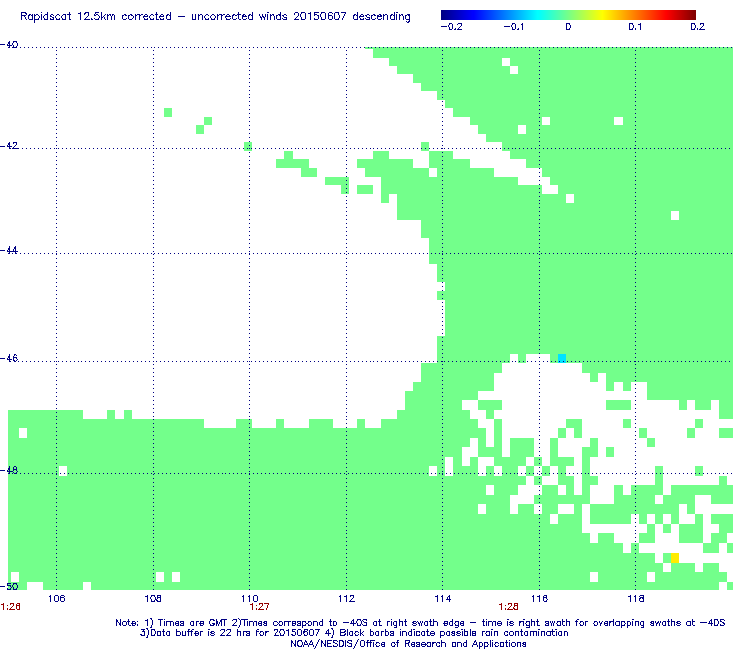Click the longitude label '114'
Image resolution: width=740 pixels, height=650 pixels.
click(x=443, y=599)
